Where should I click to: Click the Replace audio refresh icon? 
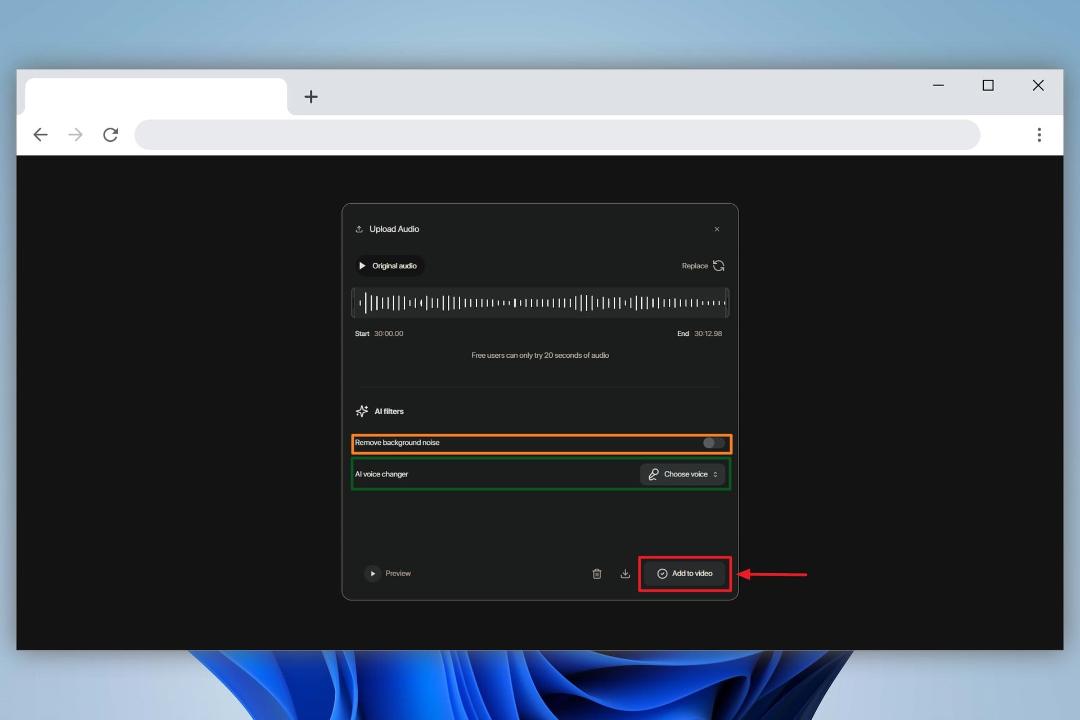click(718, 266)
